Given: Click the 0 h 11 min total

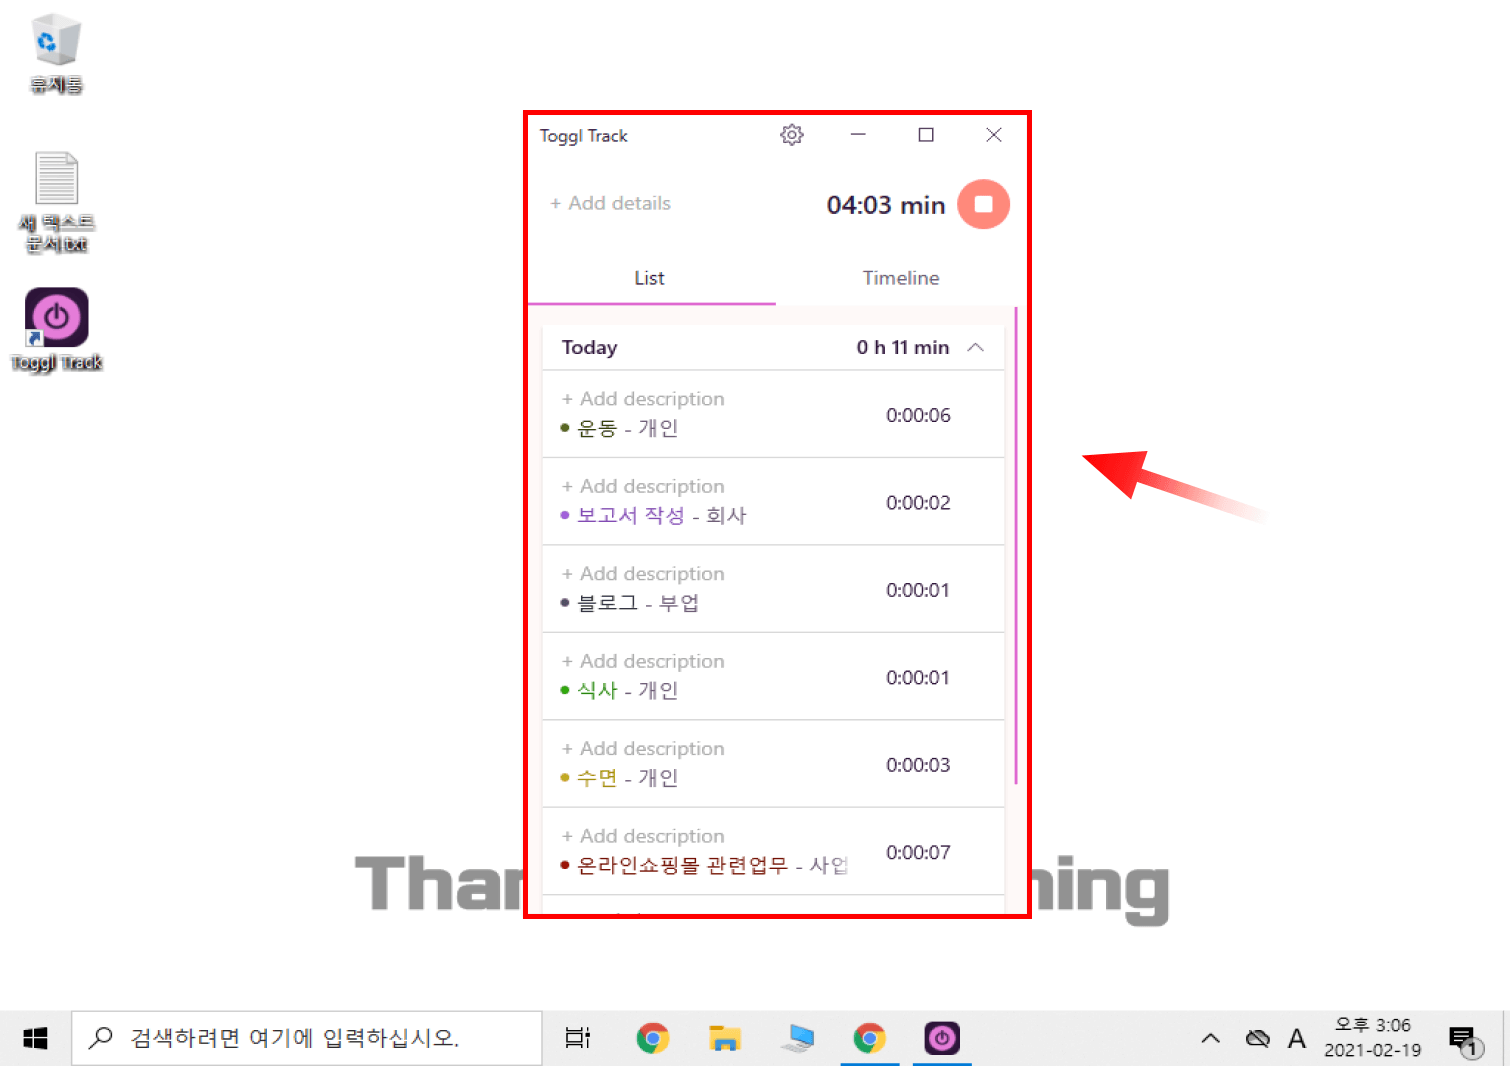Looking at the screenshot, I should (903, 347).
